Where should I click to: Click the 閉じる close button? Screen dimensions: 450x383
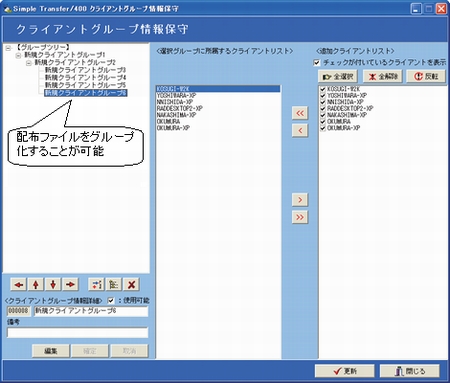410,371
